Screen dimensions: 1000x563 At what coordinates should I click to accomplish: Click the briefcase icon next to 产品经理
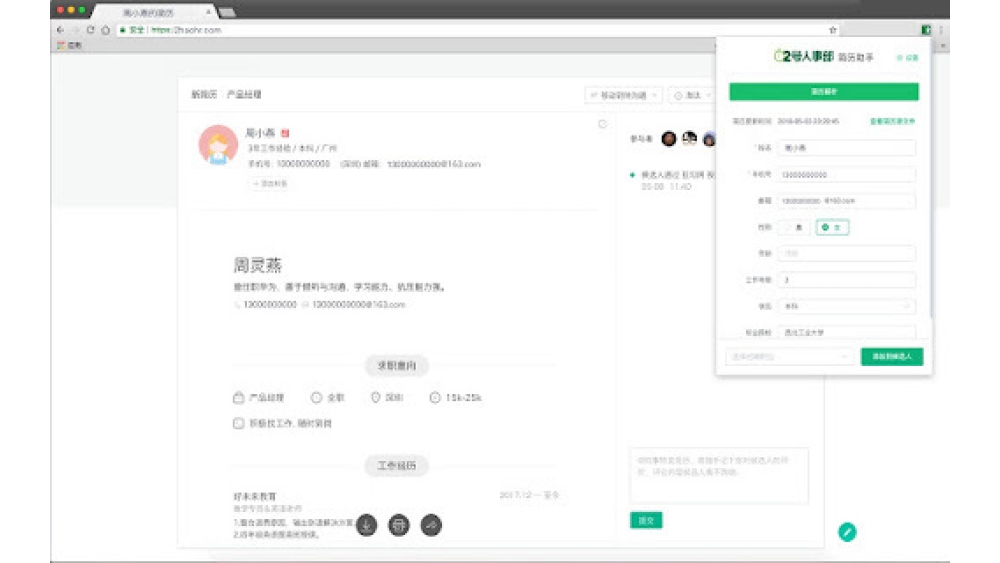point(239,397)
